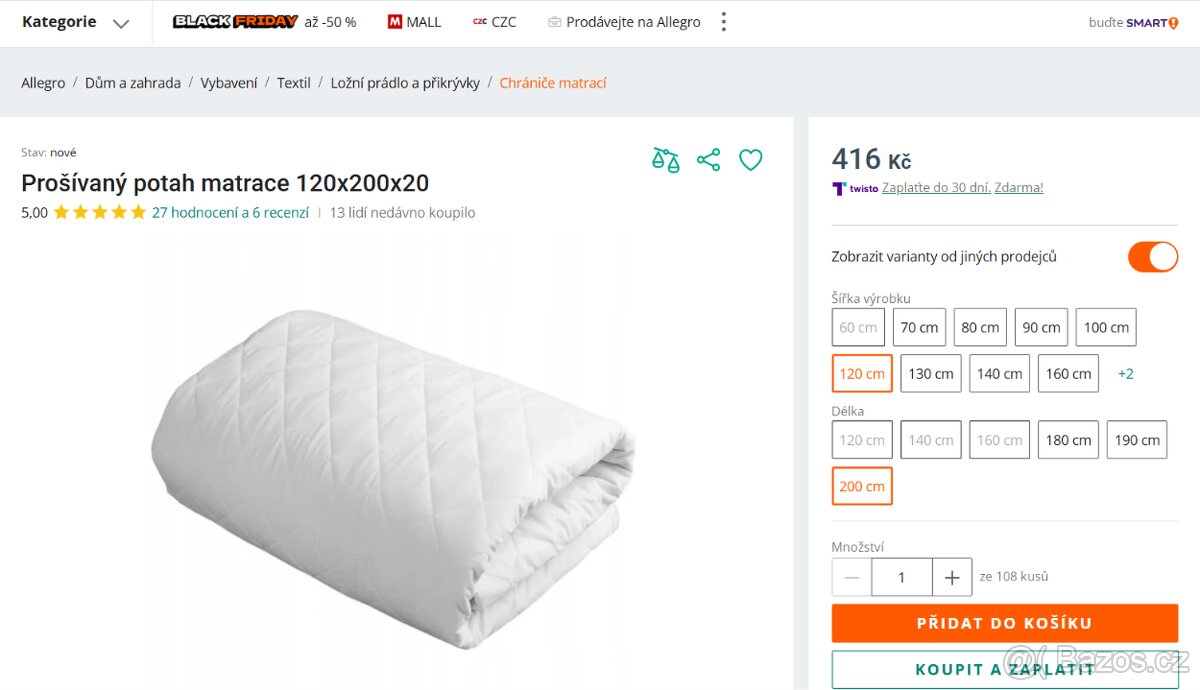Choose the 180 cm length option
The image size is (1200, 690).
1068,440
